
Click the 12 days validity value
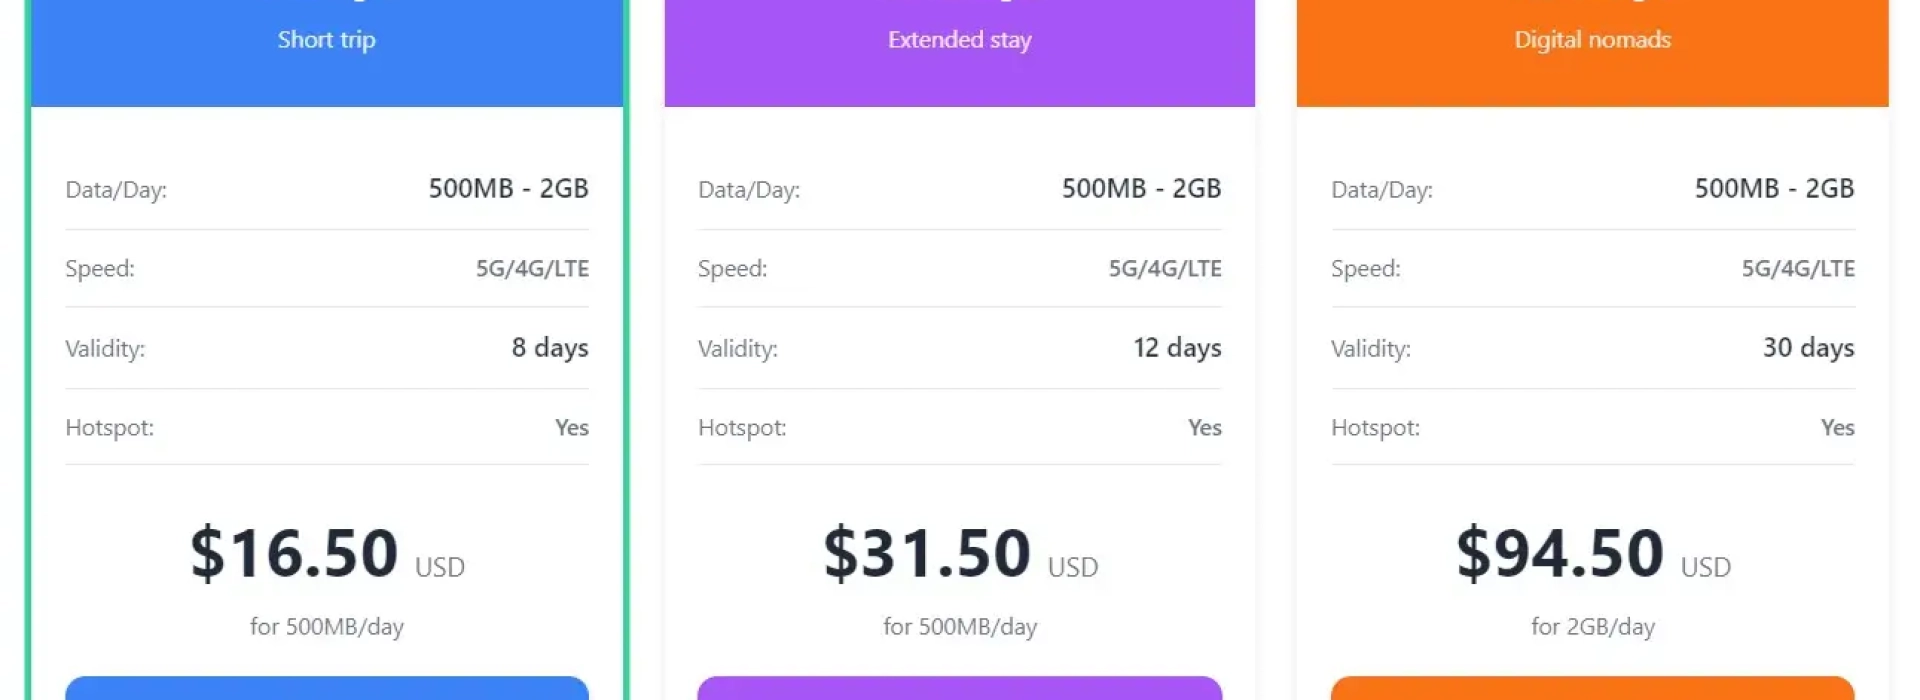coord(1177,348)
